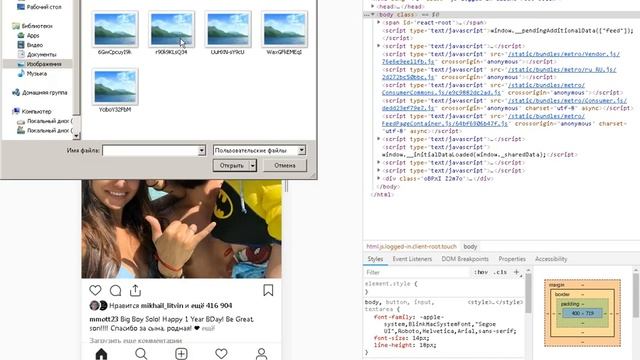Like the post with the heart icon
Viewport: 640px width, 360px height.
coord(95,290)
